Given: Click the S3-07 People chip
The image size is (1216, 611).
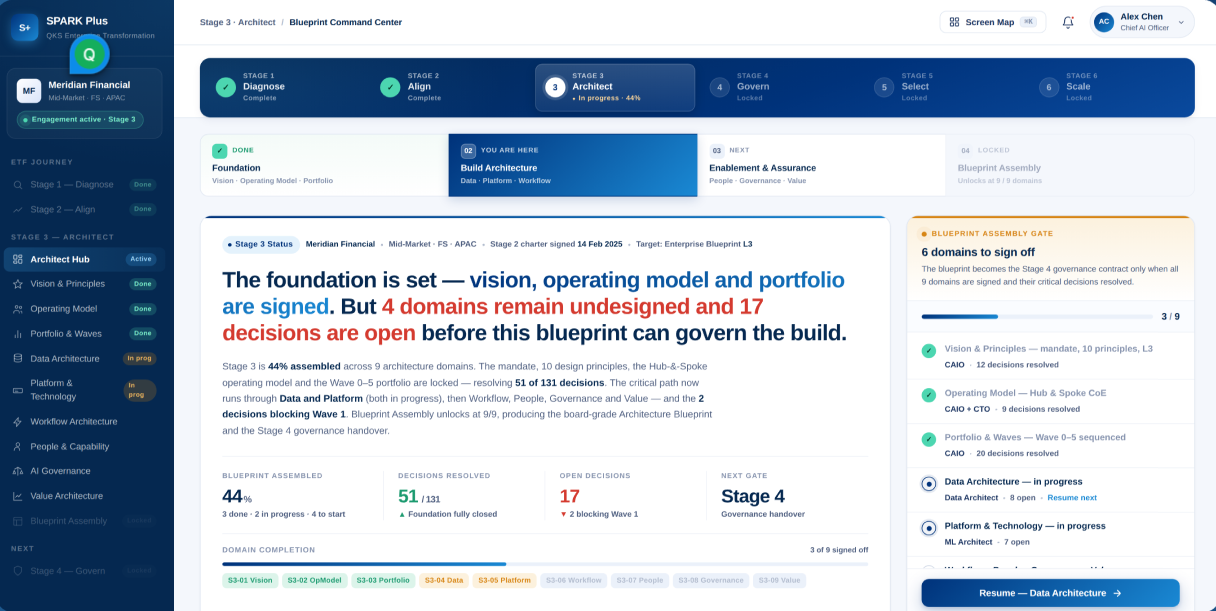Looking at the screenshot, I should tap(640, 580).
